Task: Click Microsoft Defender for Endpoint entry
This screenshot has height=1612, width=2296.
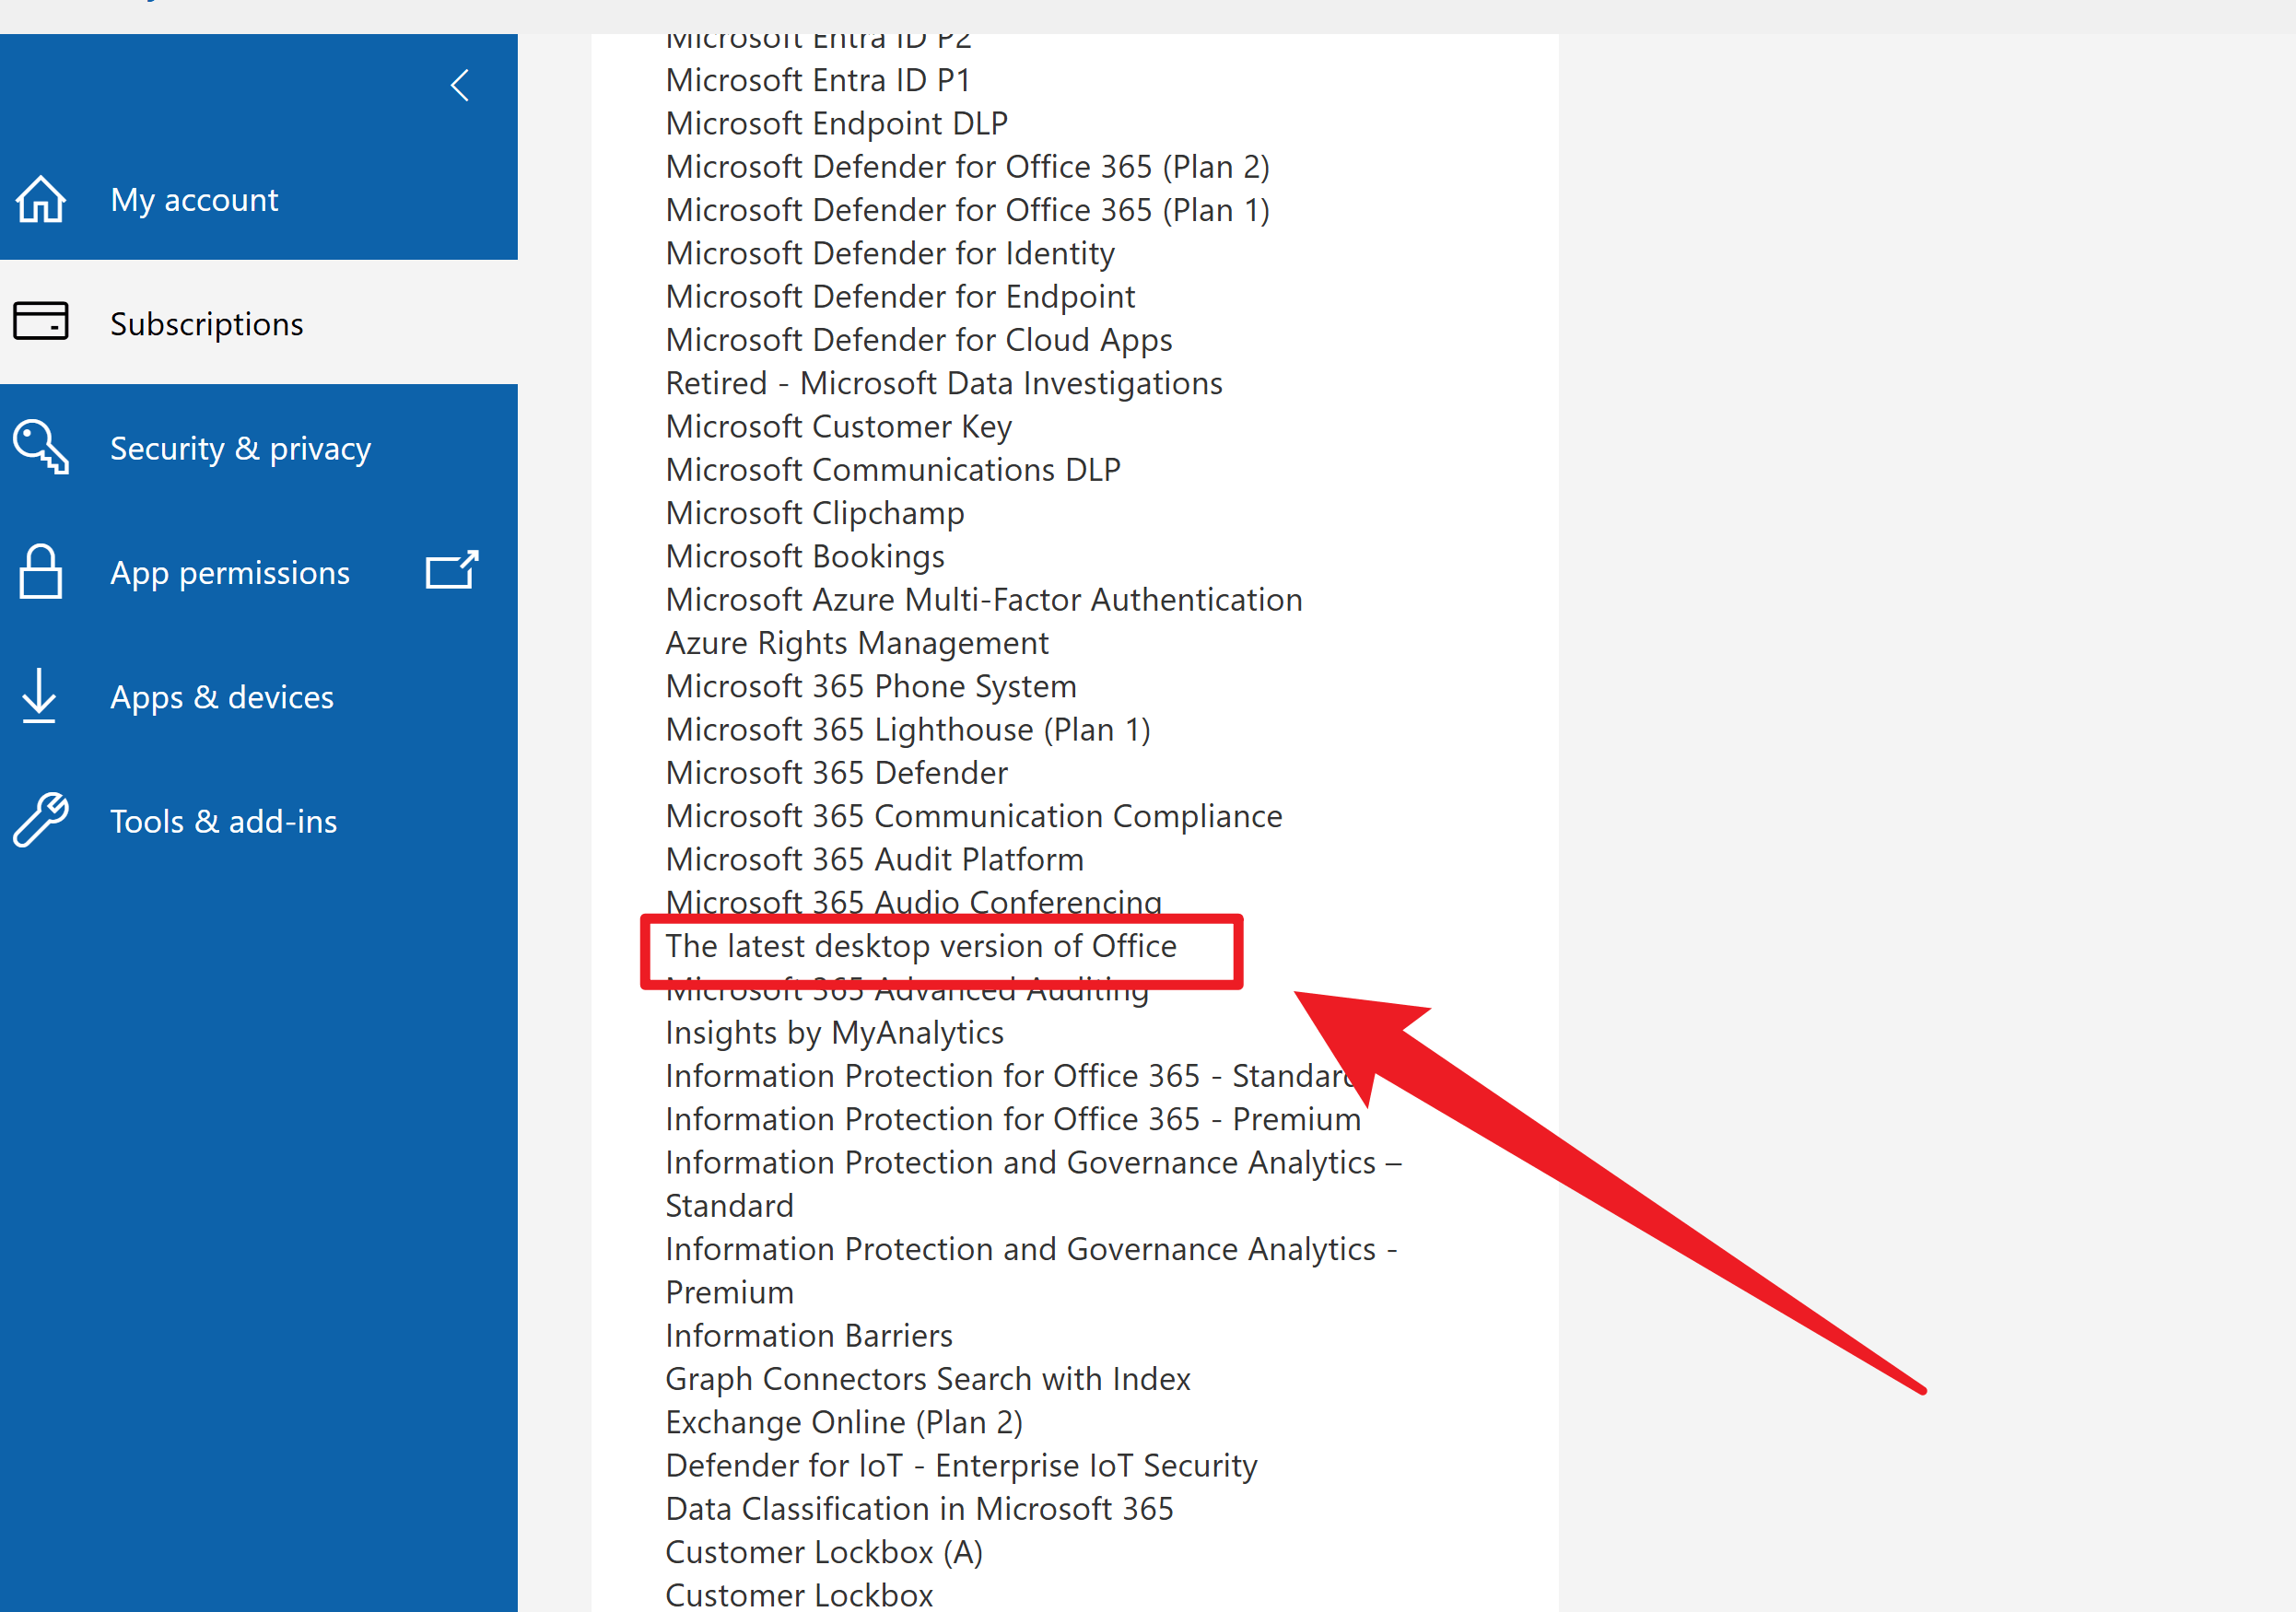Action: 900,297
